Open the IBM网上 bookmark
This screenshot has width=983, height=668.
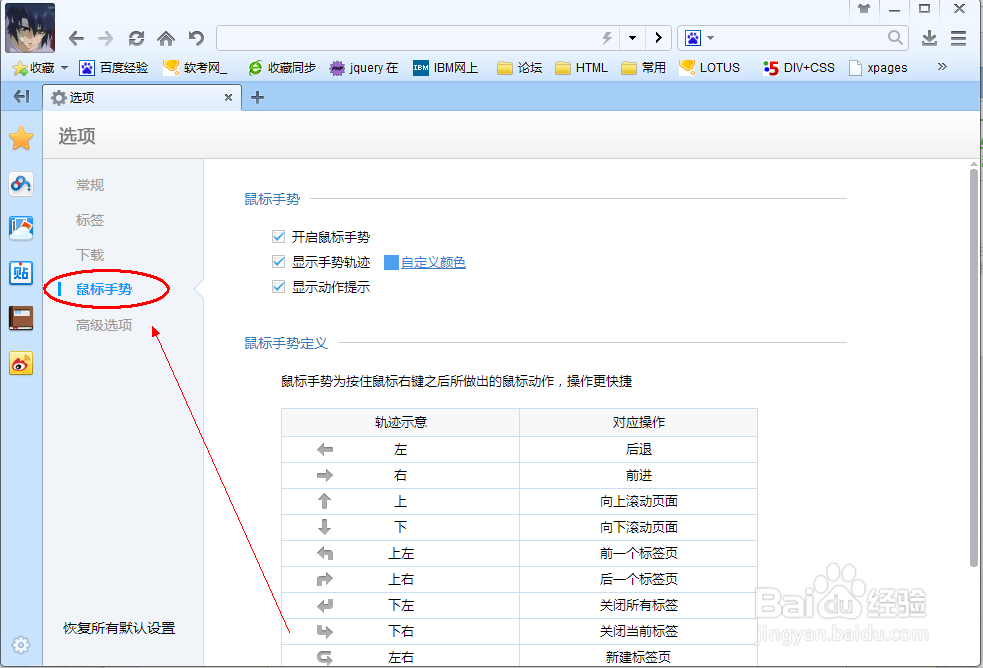(x=446, y=68)
